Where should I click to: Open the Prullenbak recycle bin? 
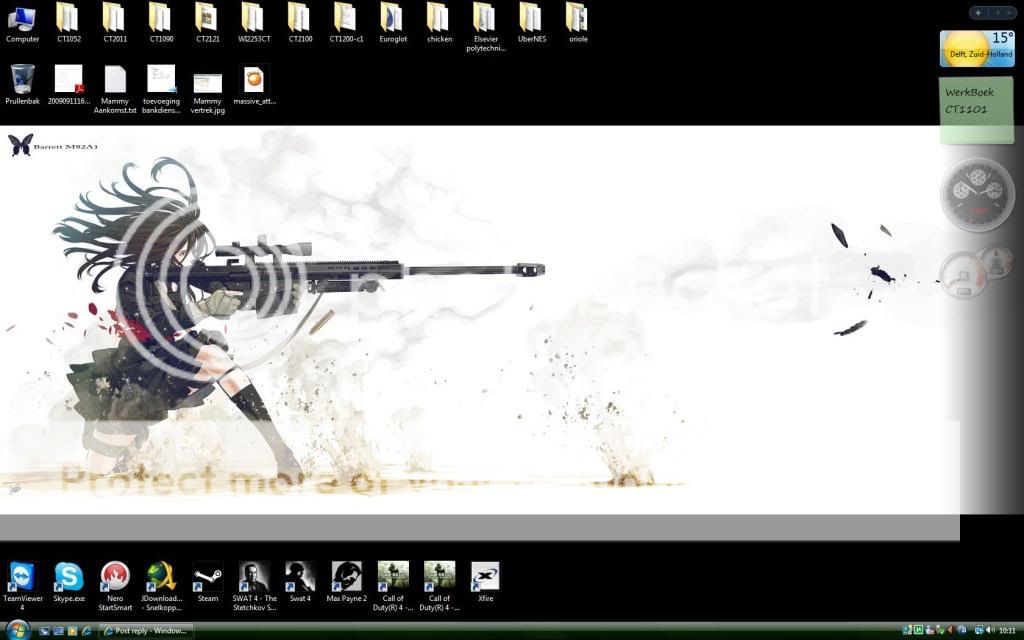click(x=22, y=82)
